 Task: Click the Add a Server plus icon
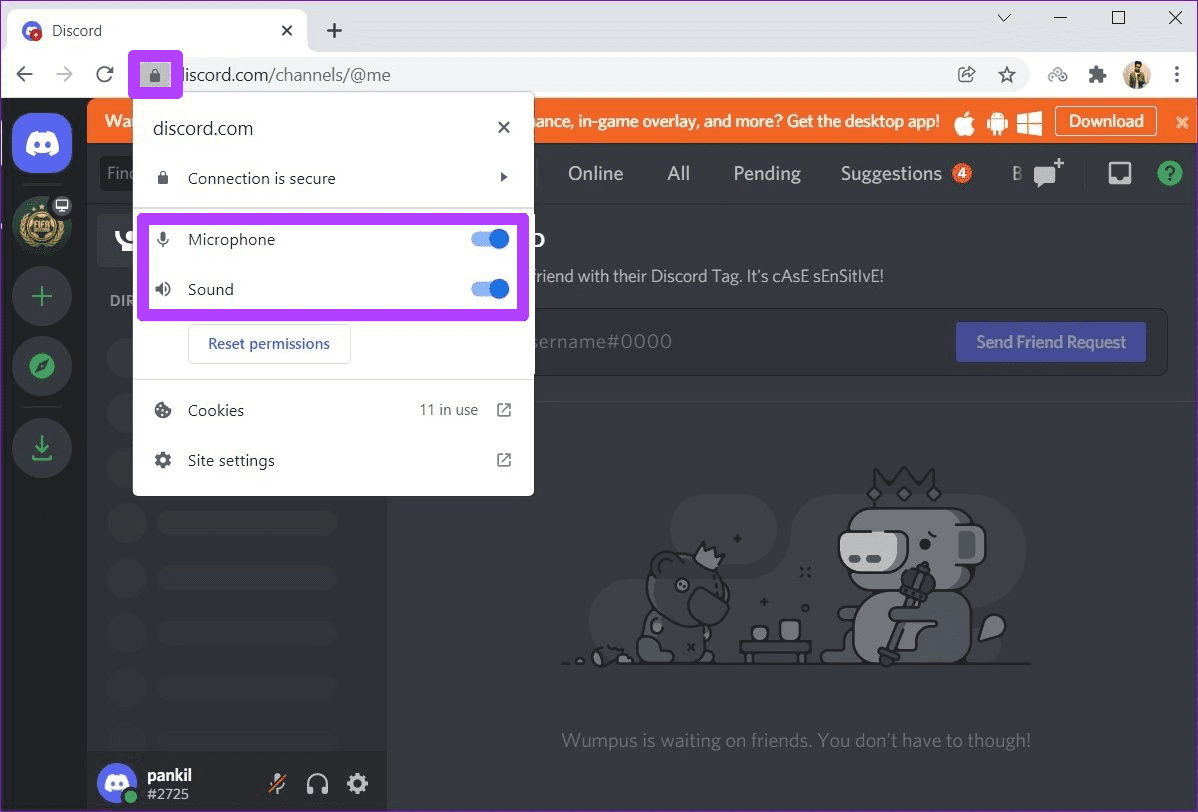(x=41, y=296)
